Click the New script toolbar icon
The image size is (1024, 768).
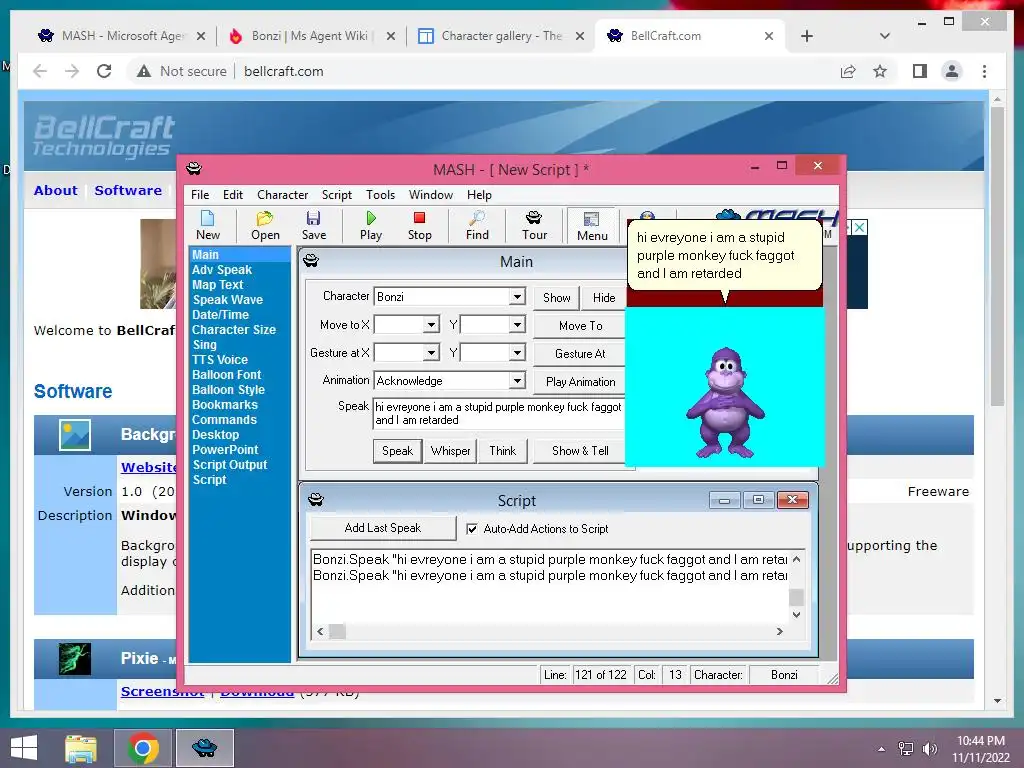click(x=208, y=225)
